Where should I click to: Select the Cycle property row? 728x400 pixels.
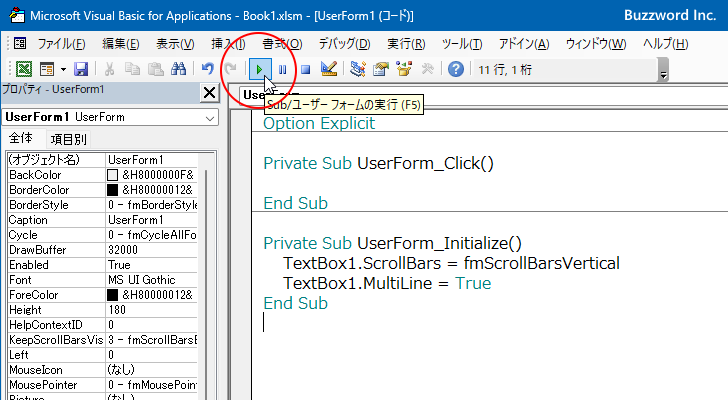click(102, 235)
